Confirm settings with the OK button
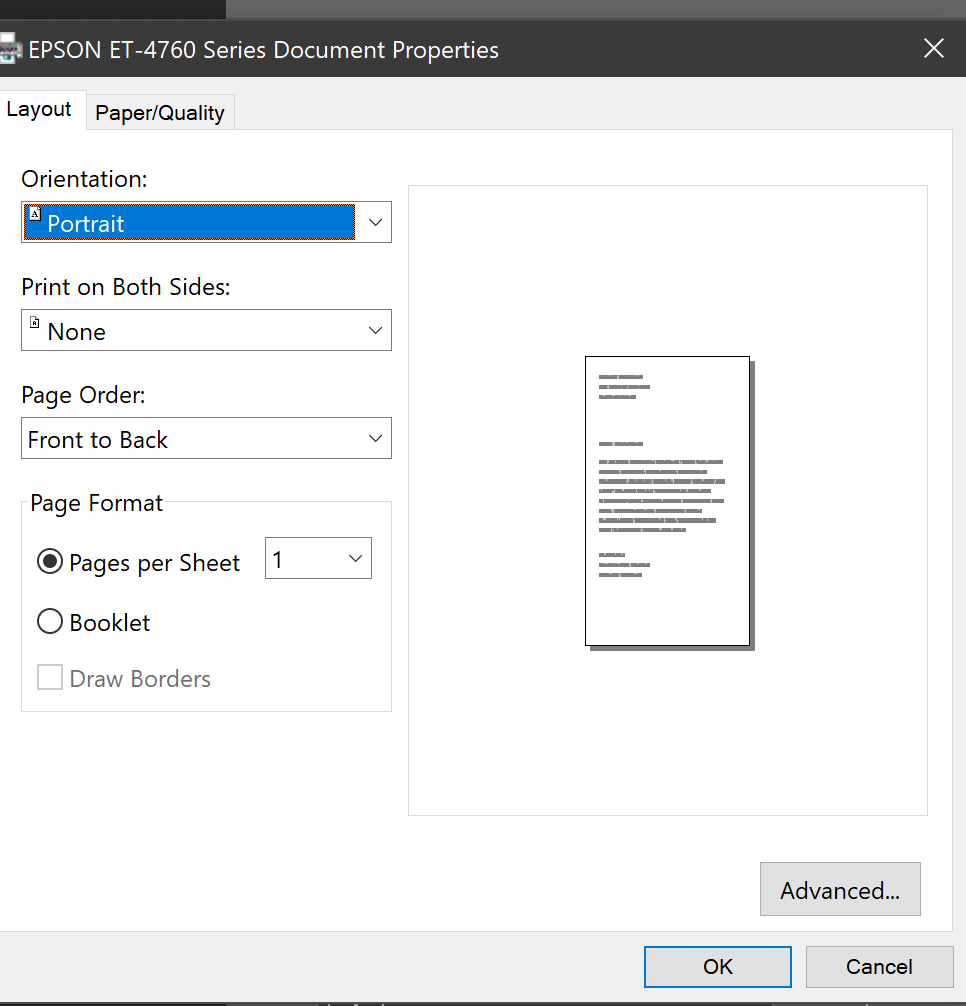Screen dimensions: 966x1006 (x=718, y=967)
